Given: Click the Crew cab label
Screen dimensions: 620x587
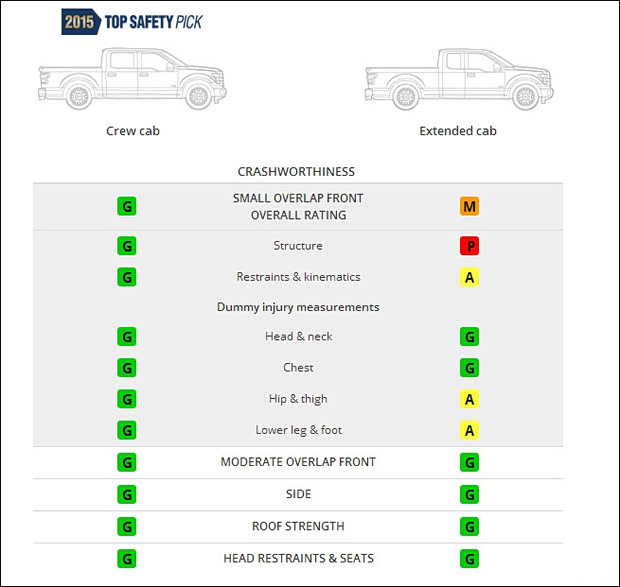Looking at the screenshot, I should pyautogui.click(x=132, y=131).
